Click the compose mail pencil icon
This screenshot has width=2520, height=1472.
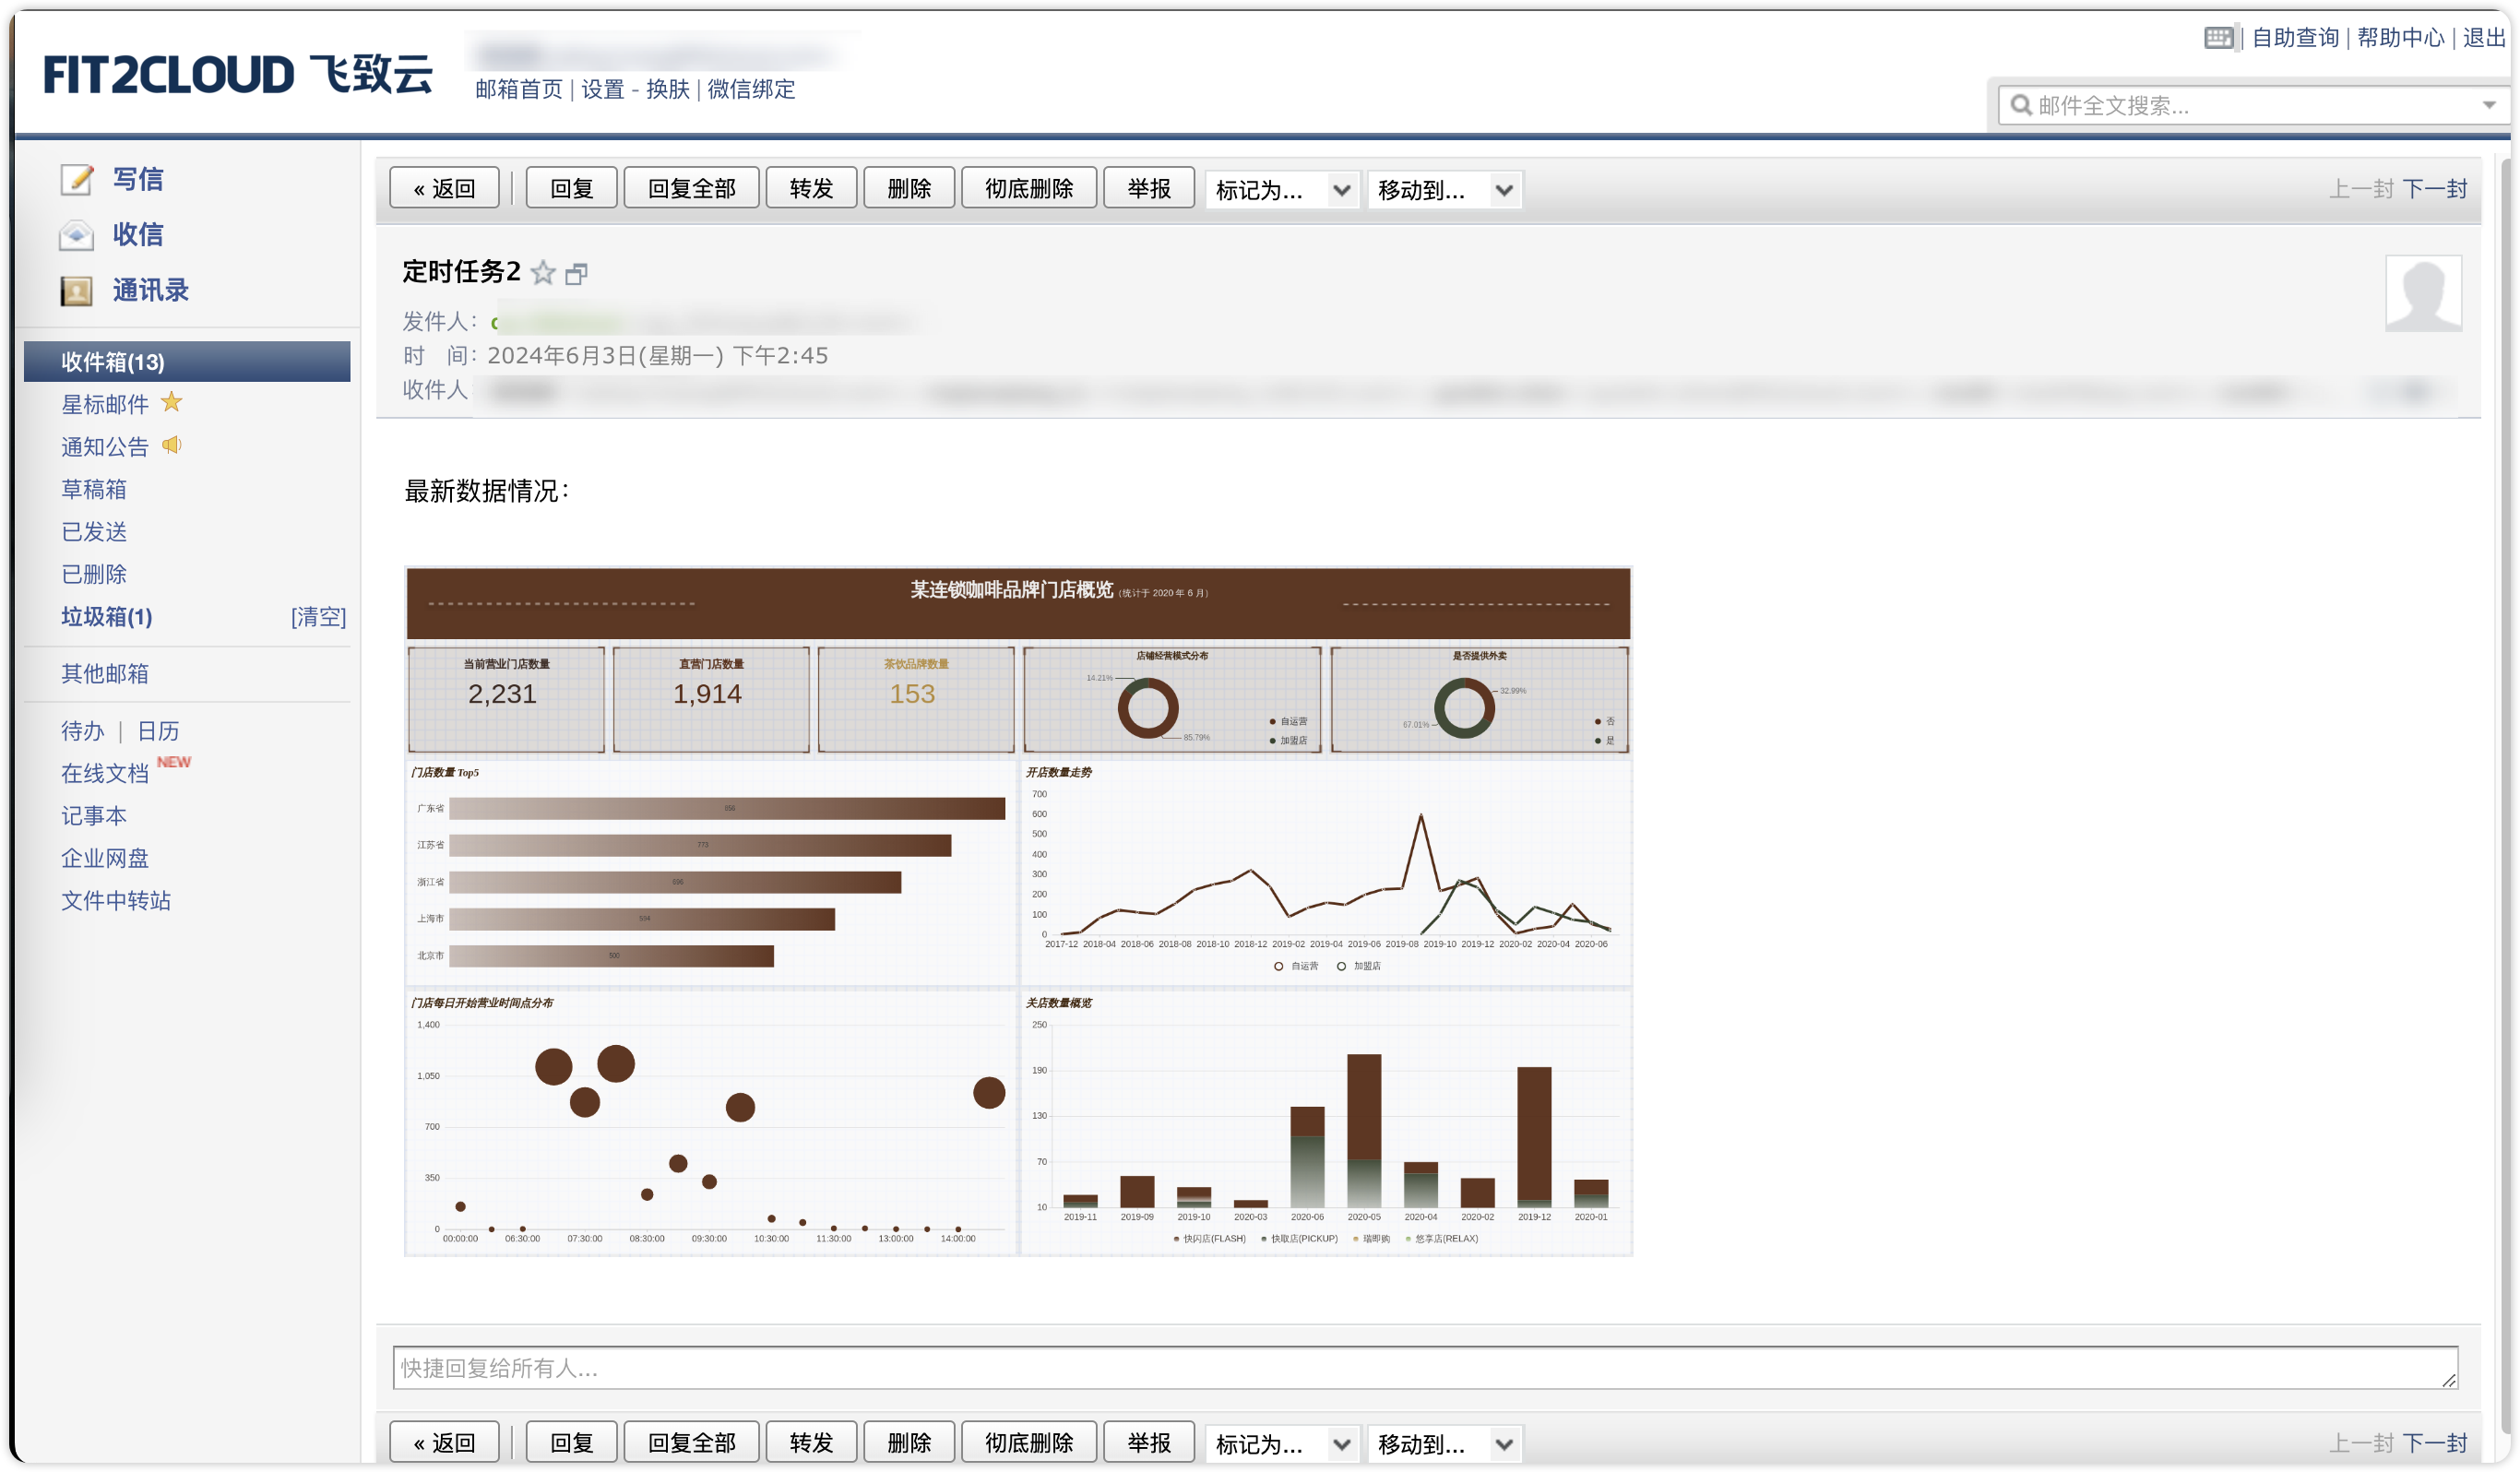click(x=76, y=179)
